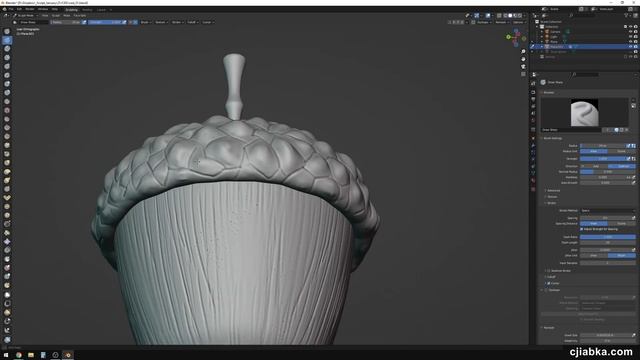Click the viewport pan hand icon
Viewport: 640px width, 360px height.
click(x=523, y=59)
